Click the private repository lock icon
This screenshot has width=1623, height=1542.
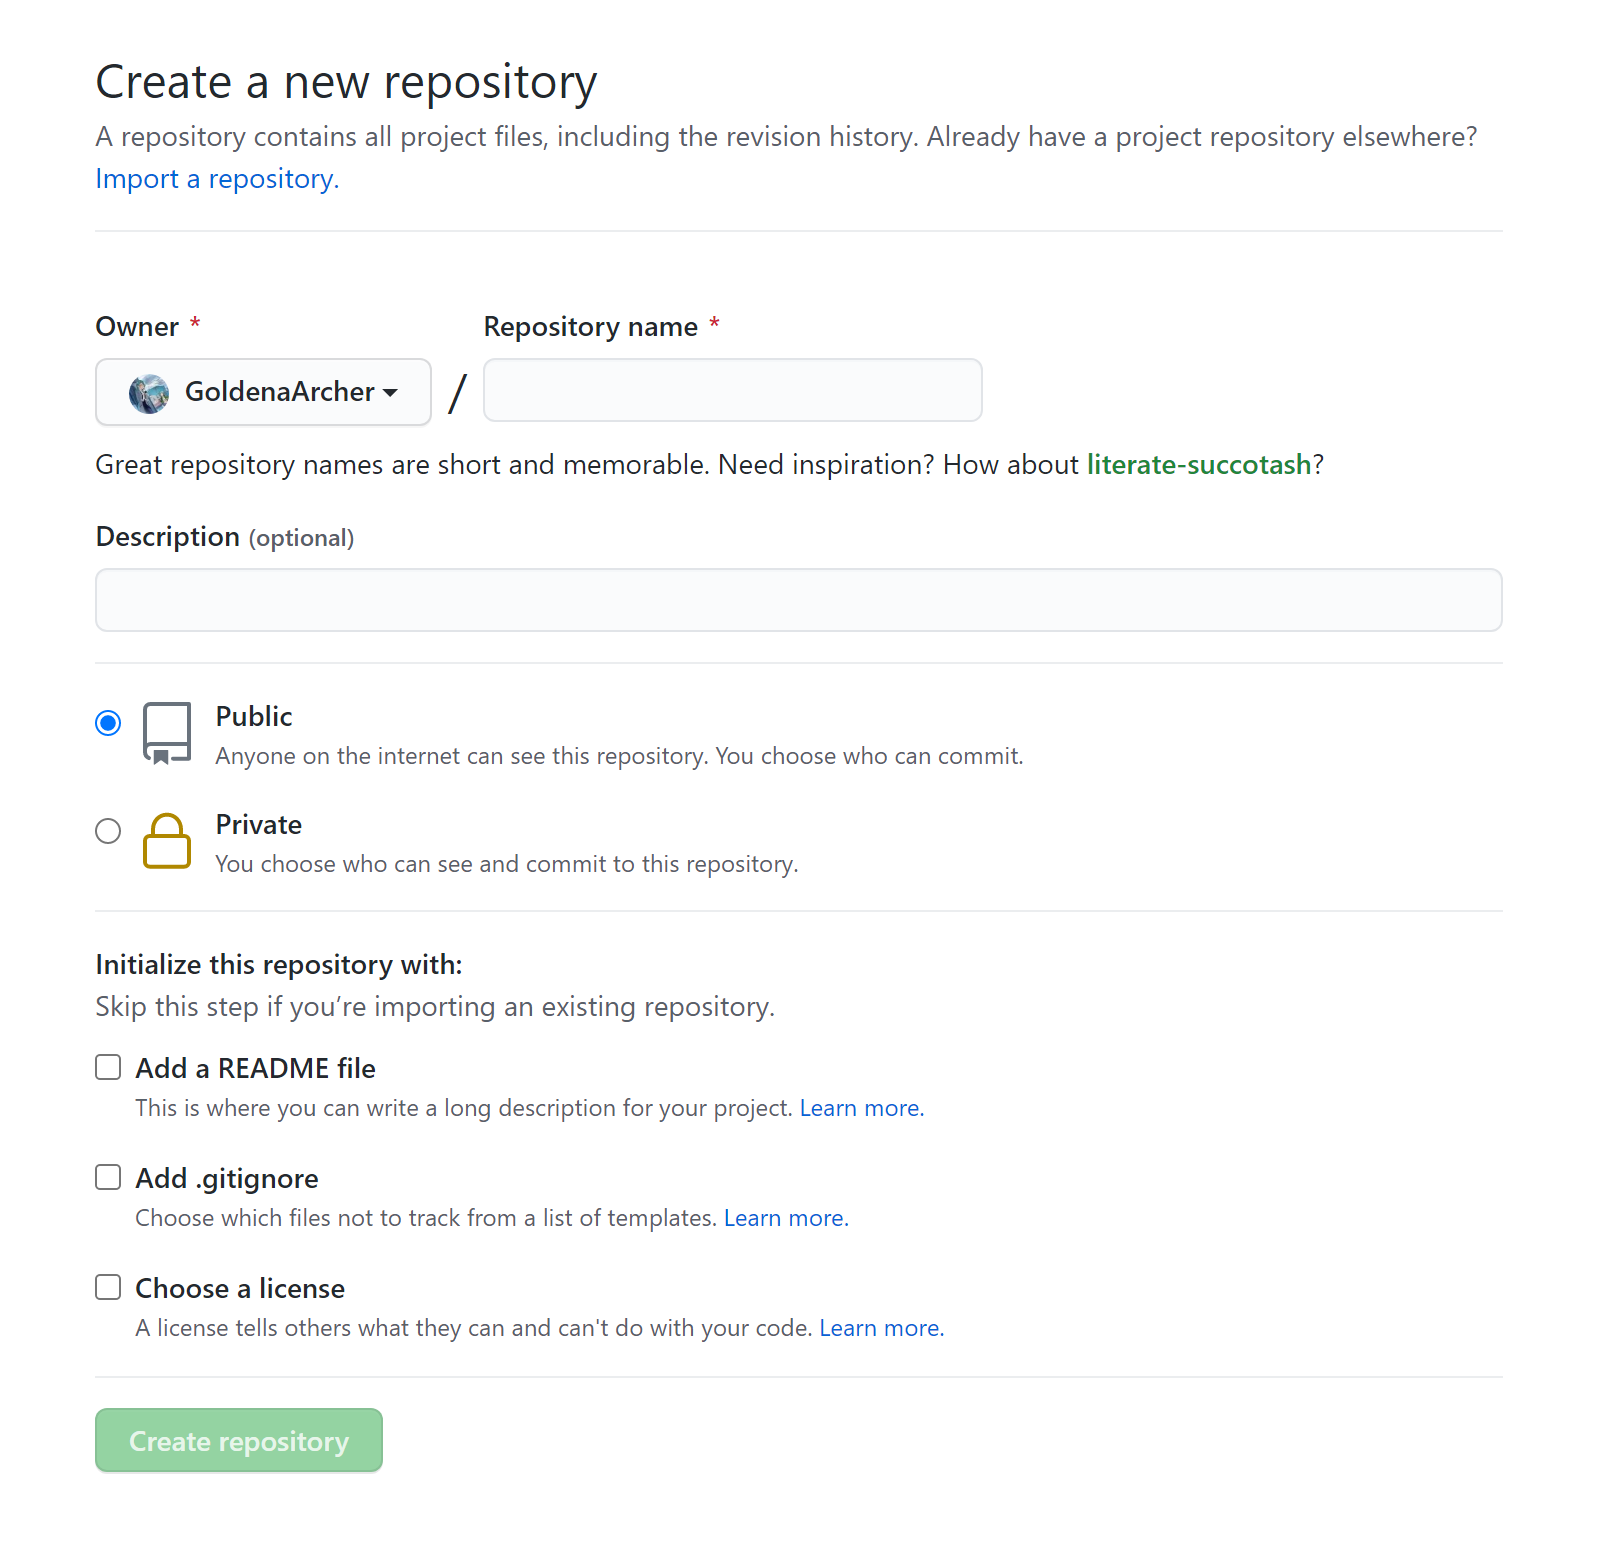(x=166, y=841)
